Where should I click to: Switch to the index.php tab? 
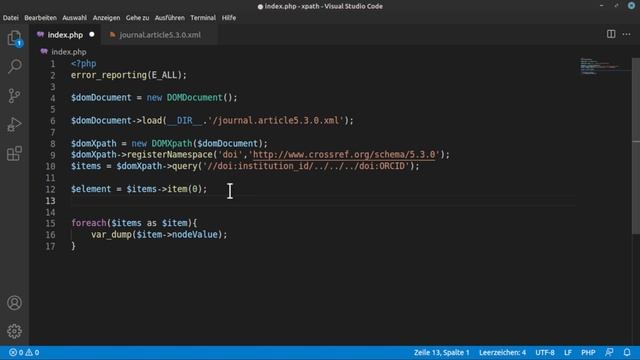click(65, 35)
